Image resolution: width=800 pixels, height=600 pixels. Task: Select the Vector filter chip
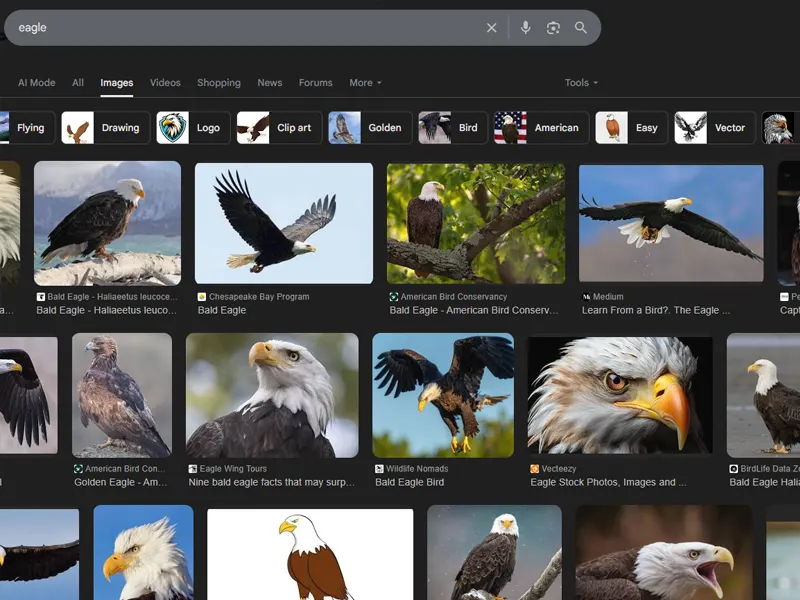click(714, 128)
